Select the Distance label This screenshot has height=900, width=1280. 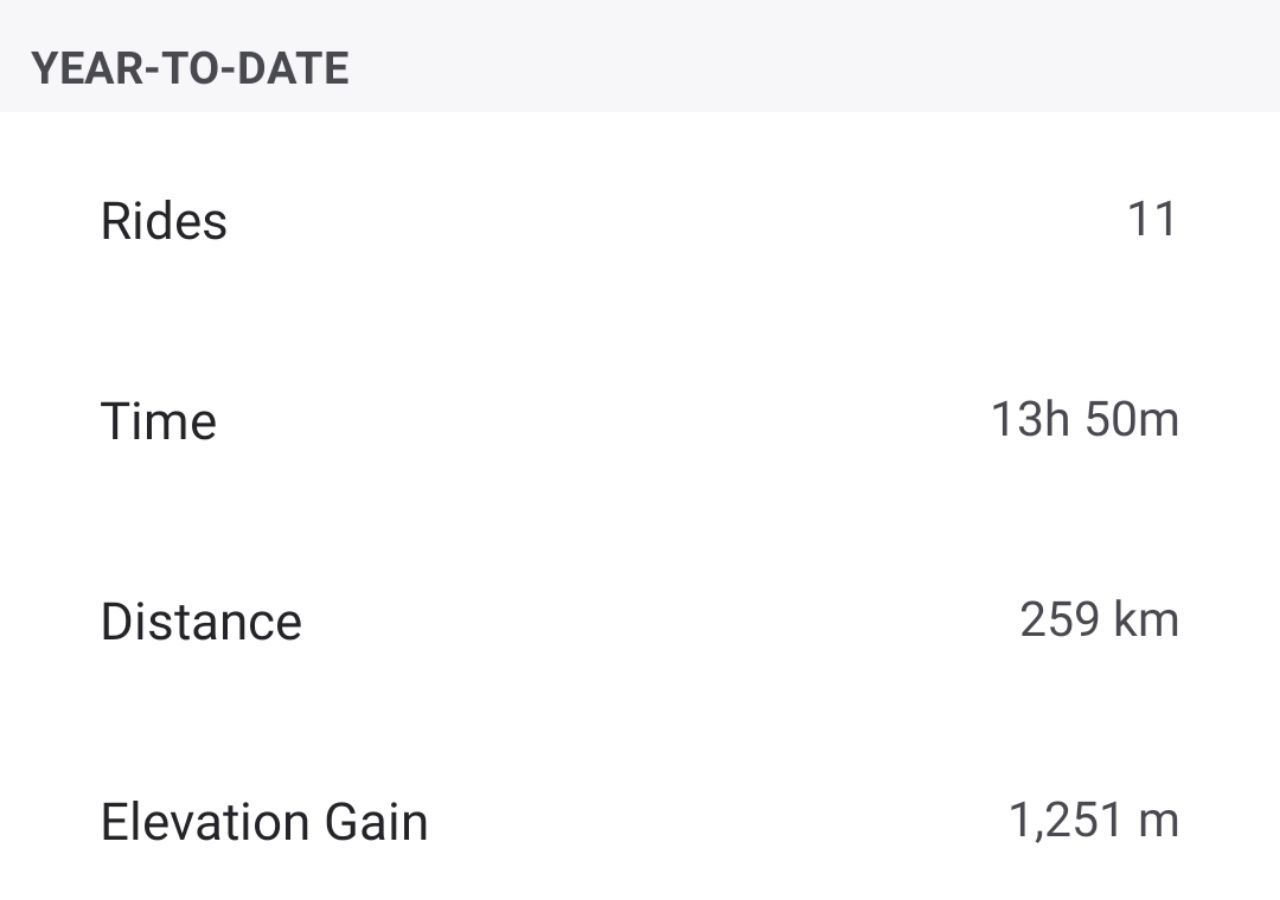[201, 621]
